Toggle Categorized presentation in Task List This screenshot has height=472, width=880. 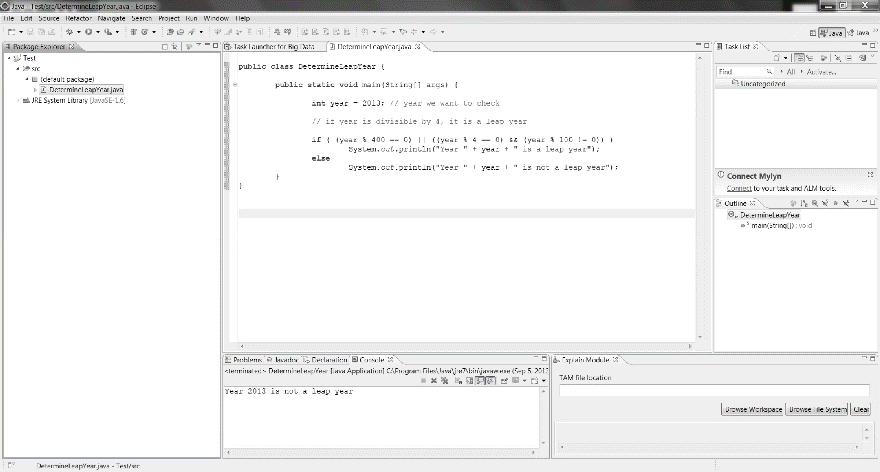tap(799, 58)
